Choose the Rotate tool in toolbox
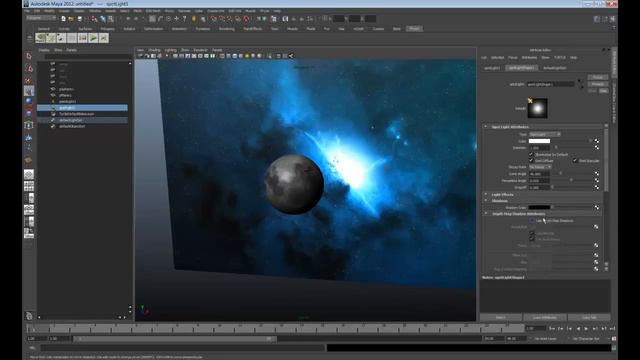640x360 pixels. tap(29, 102)
